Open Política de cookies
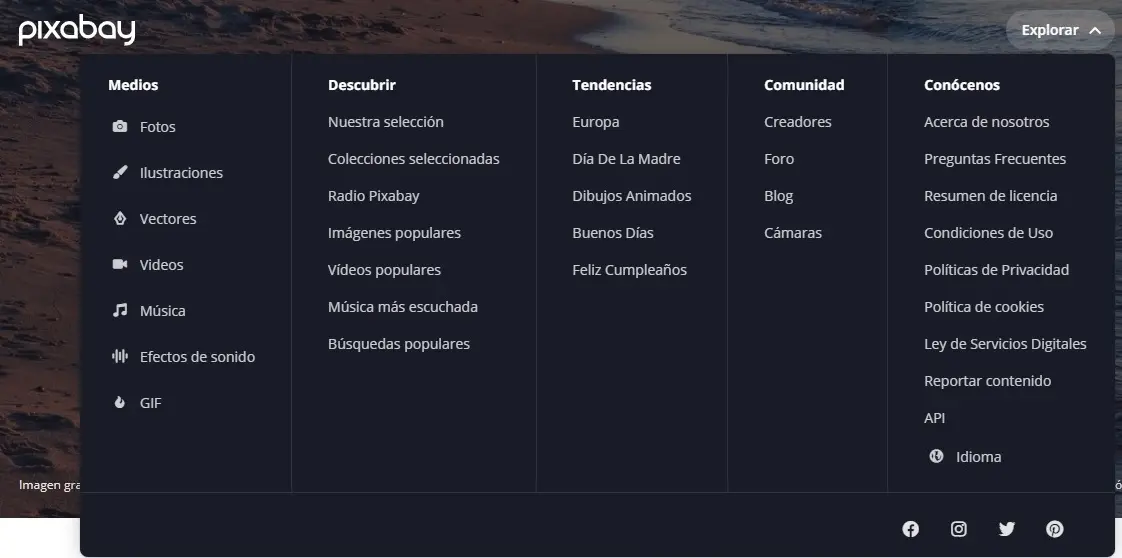The height and width of the screenshot is (558, 1122). (x=984, y=307)
